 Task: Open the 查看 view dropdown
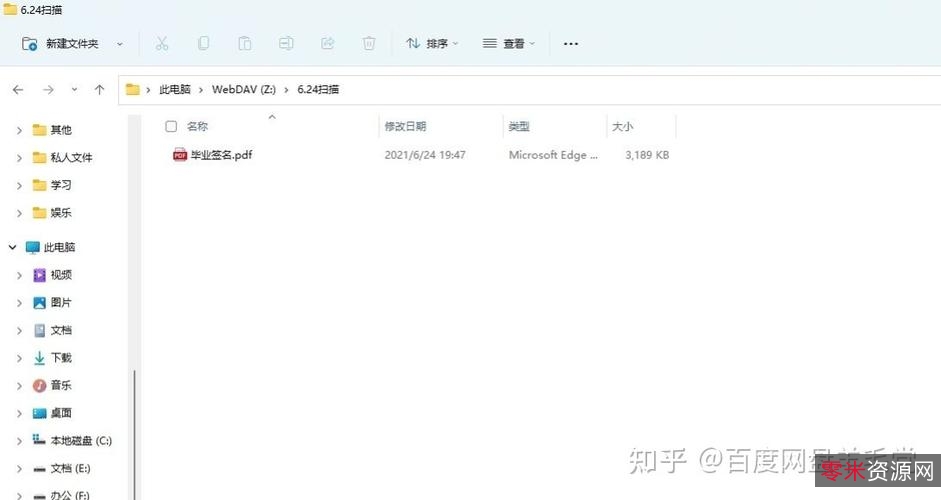508,44
